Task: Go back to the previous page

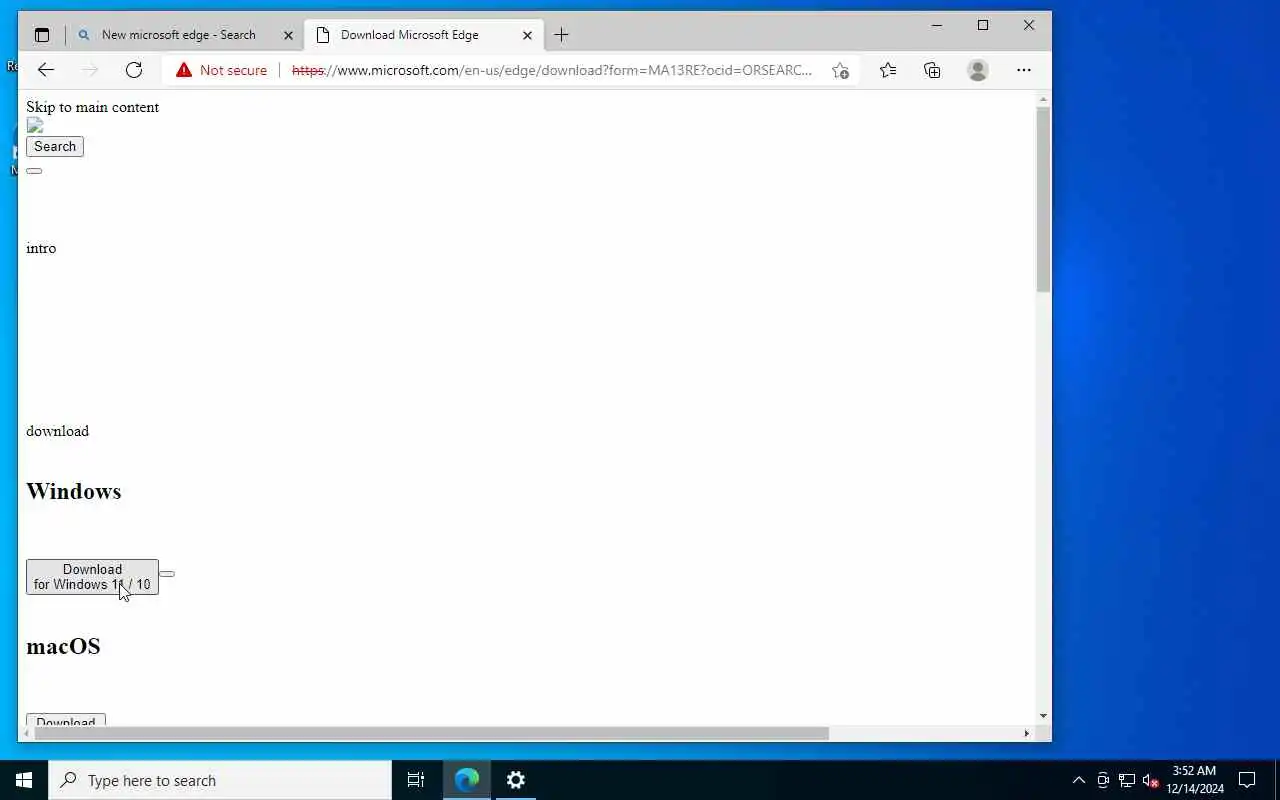Action: (x=46, y=70)
